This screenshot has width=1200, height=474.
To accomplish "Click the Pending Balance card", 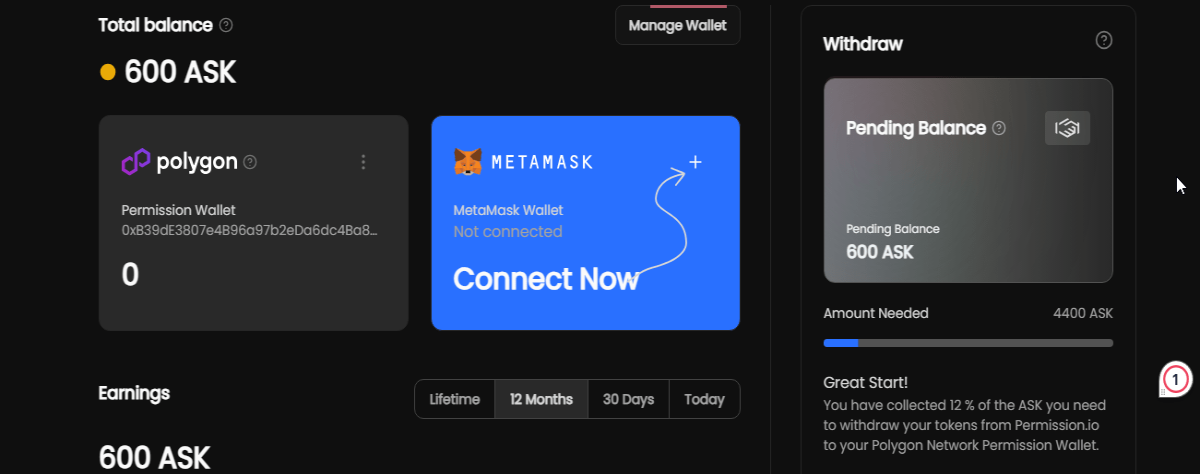I will 968,181.
